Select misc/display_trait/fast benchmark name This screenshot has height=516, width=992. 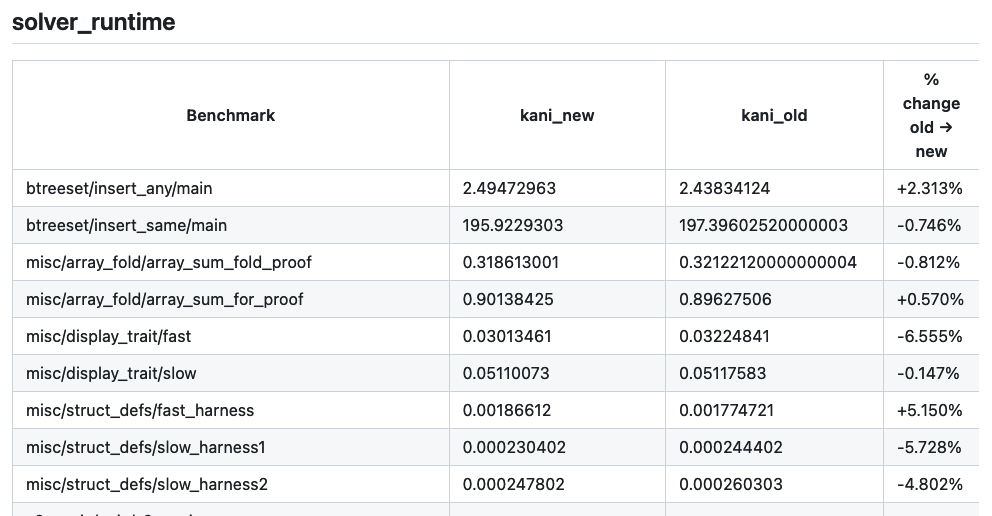[x=108, y=336]
